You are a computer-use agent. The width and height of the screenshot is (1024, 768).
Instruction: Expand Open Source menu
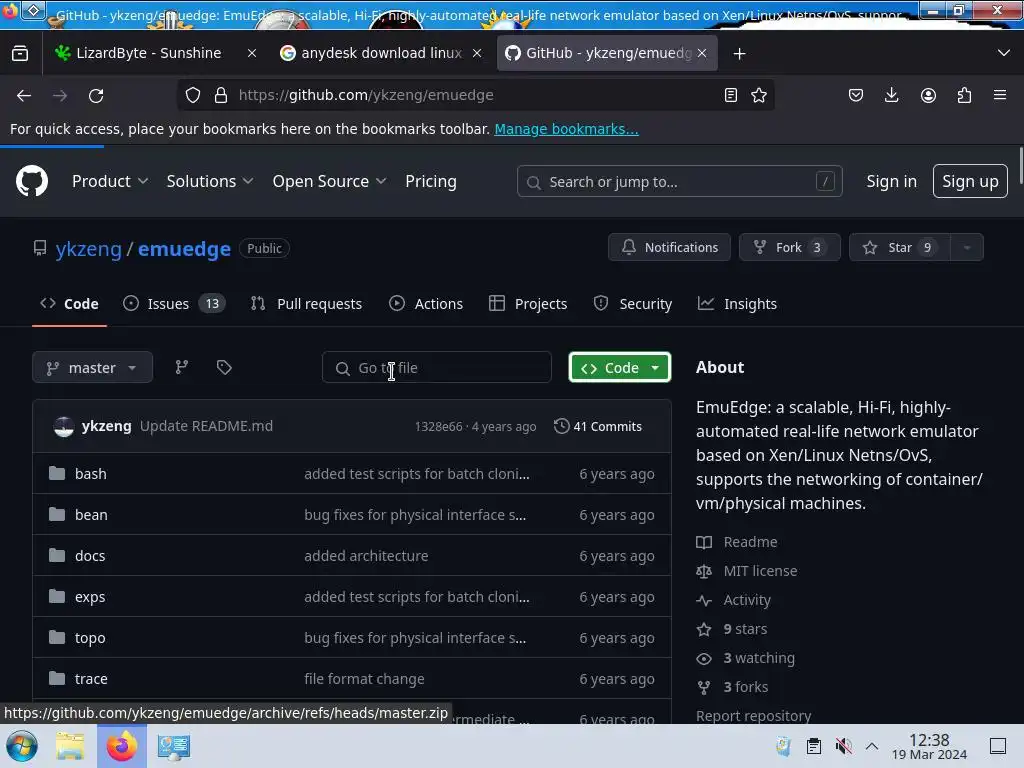[x=329, y=182]
